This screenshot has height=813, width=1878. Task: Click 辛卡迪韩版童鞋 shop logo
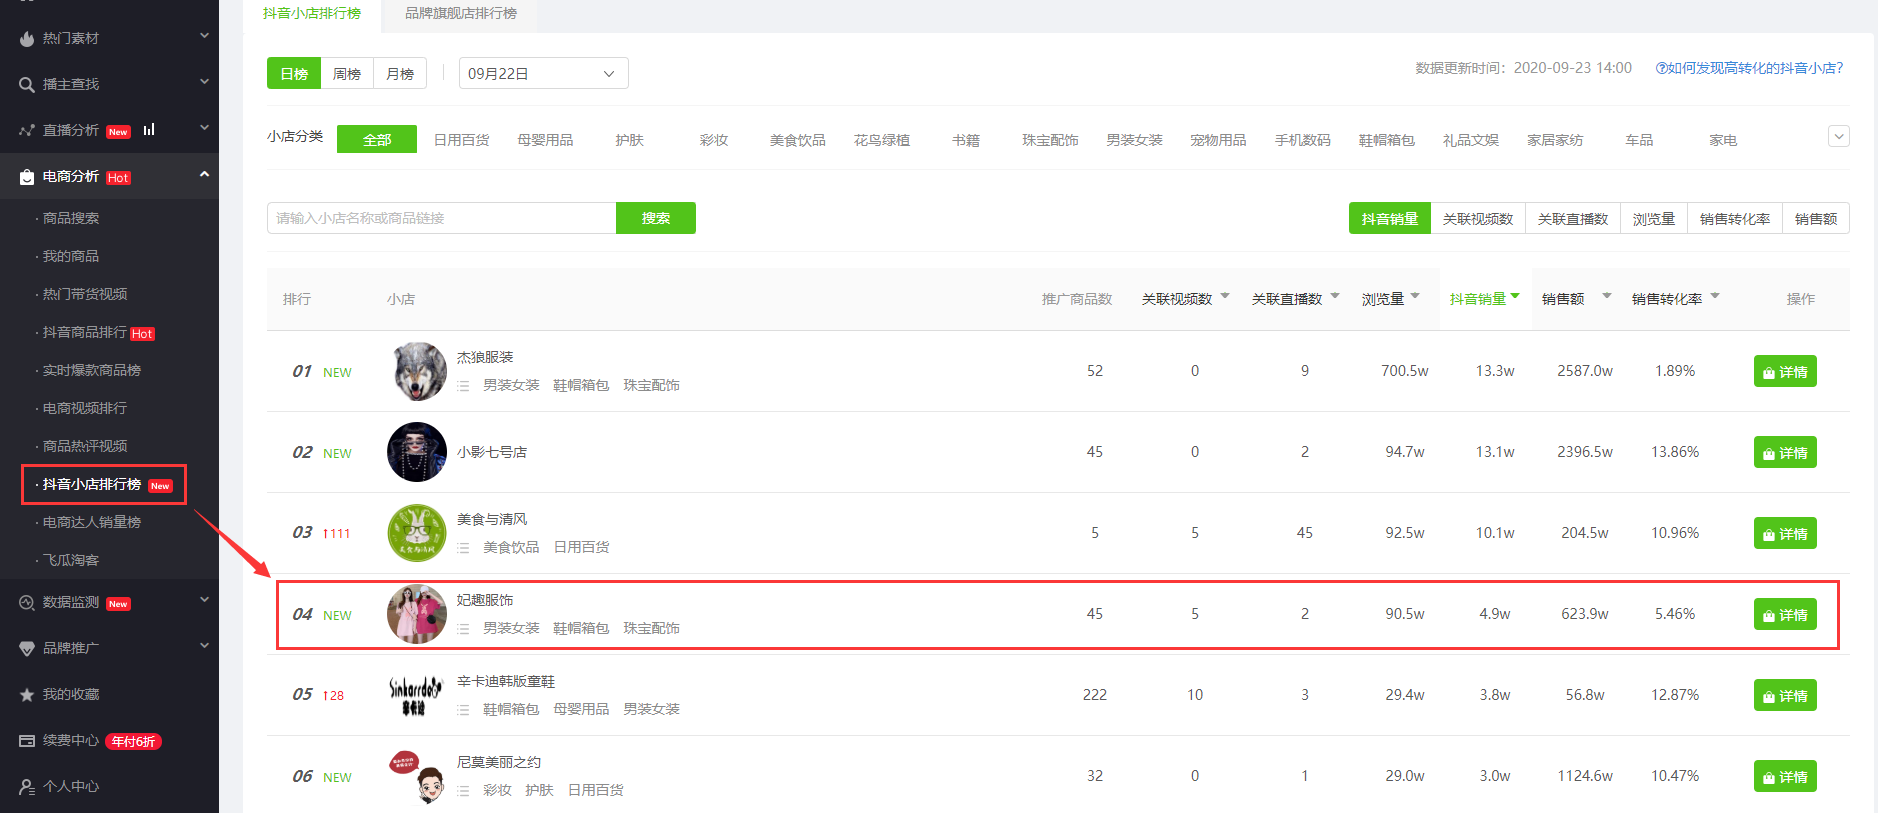pos(417,695)
